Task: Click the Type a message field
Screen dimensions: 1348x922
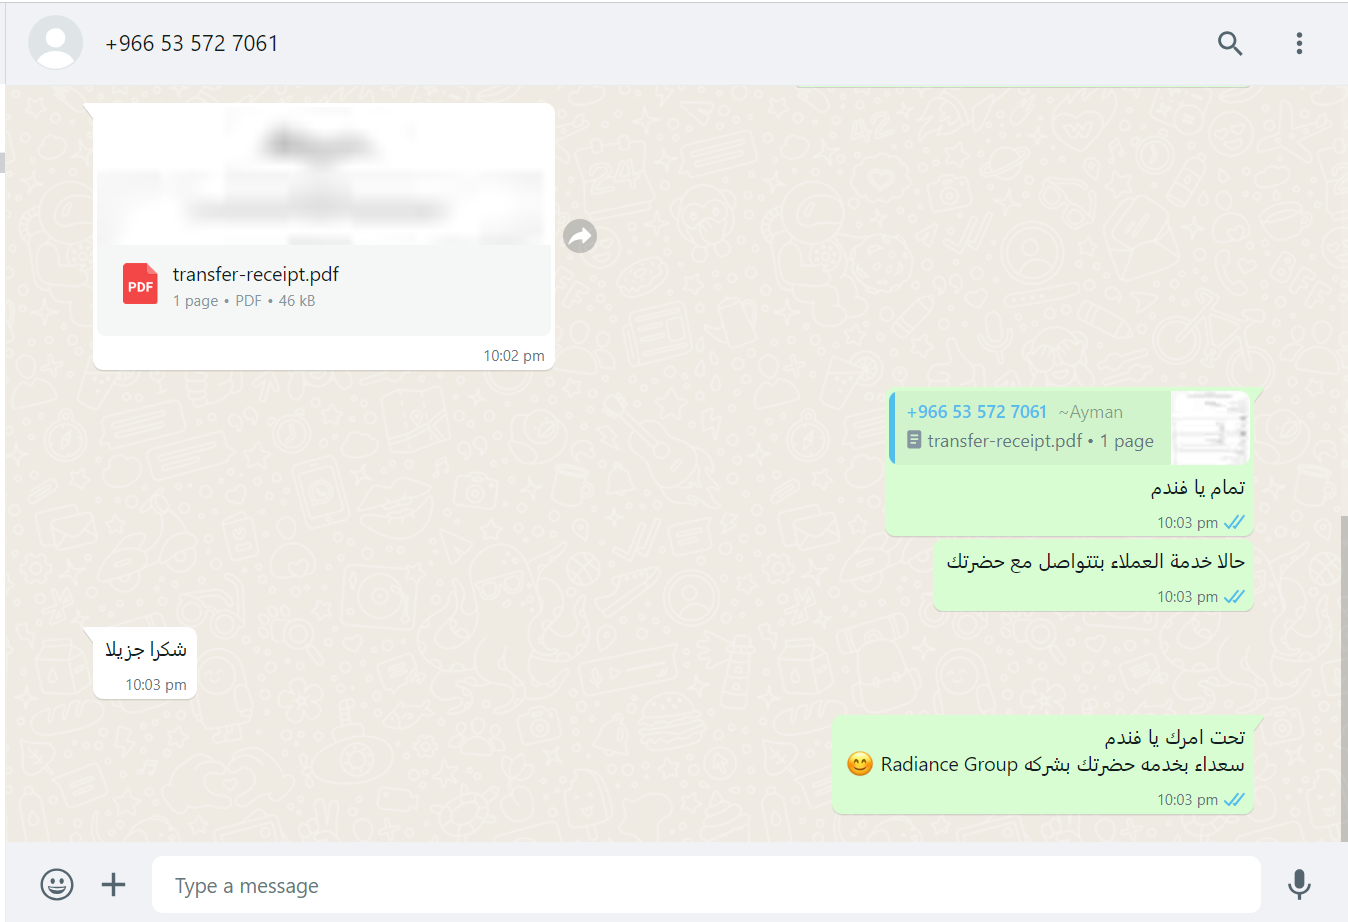Action: (x=706, y=885)
